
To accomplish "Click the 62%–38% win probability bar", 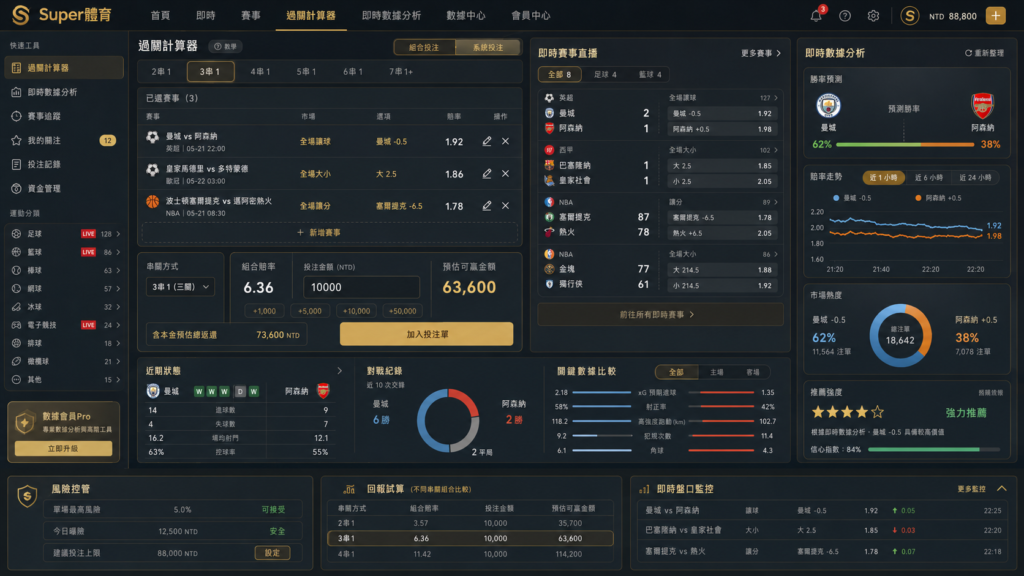I will [x=905, y=144].
